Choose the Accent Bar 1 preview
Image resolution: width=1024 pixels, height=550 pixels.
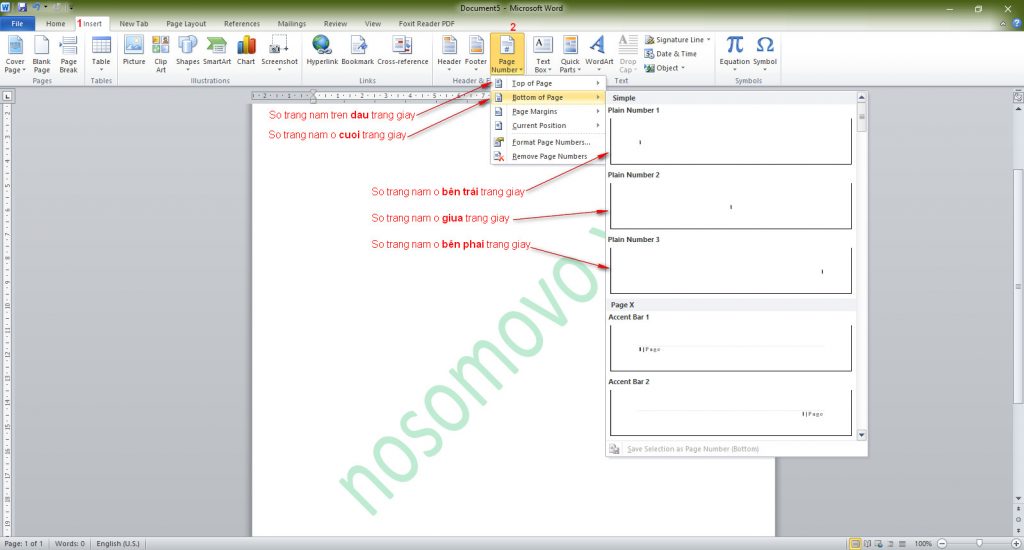[731, 348]
